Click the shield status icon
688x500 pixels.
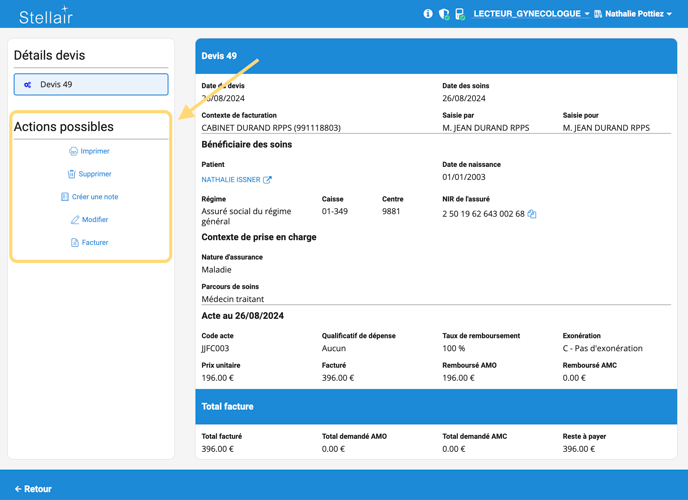pos(444,14)
